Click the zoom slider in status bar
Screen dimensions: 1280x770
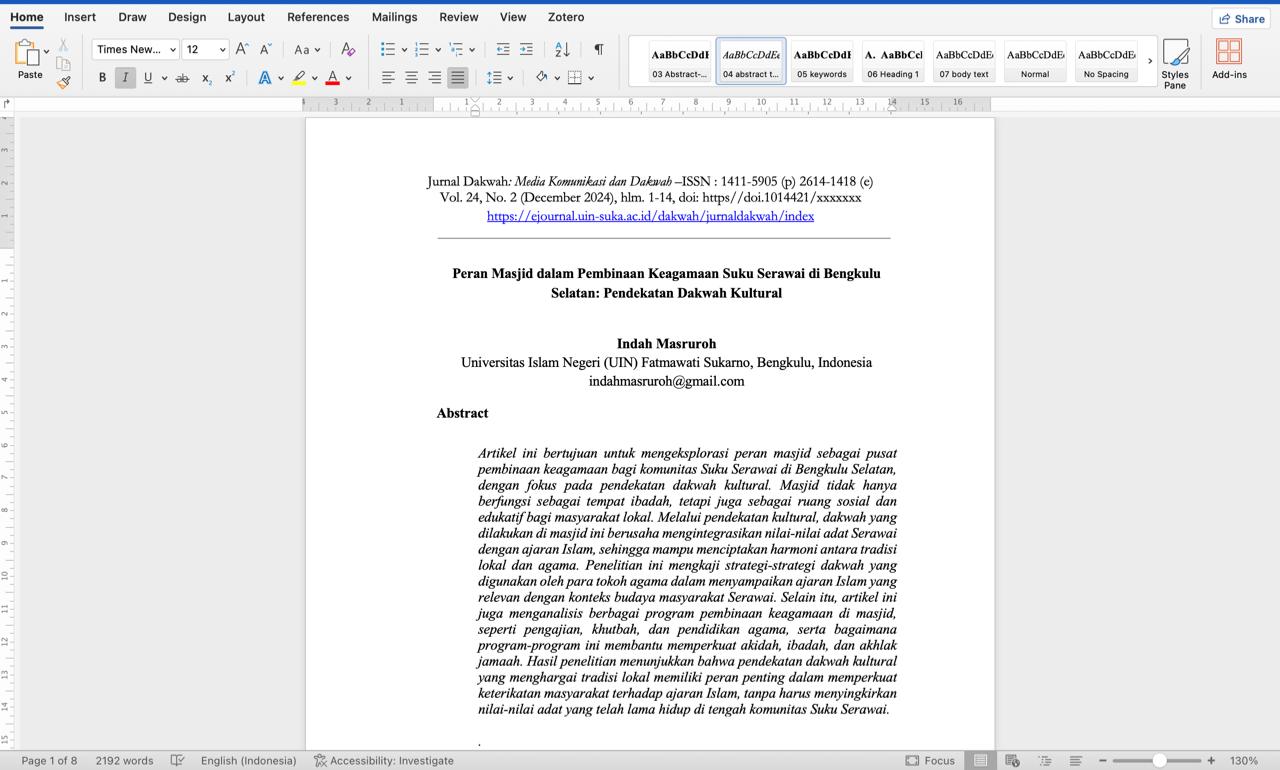[x=1159, y=760]
